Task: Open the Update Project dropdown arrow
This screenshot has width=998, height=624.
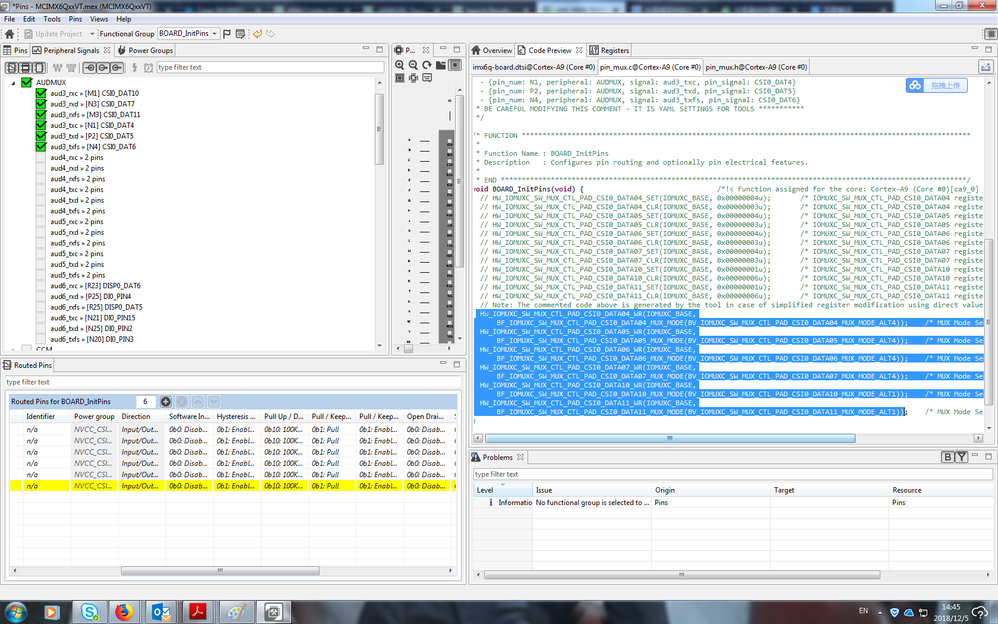Action: pos(92,34)
